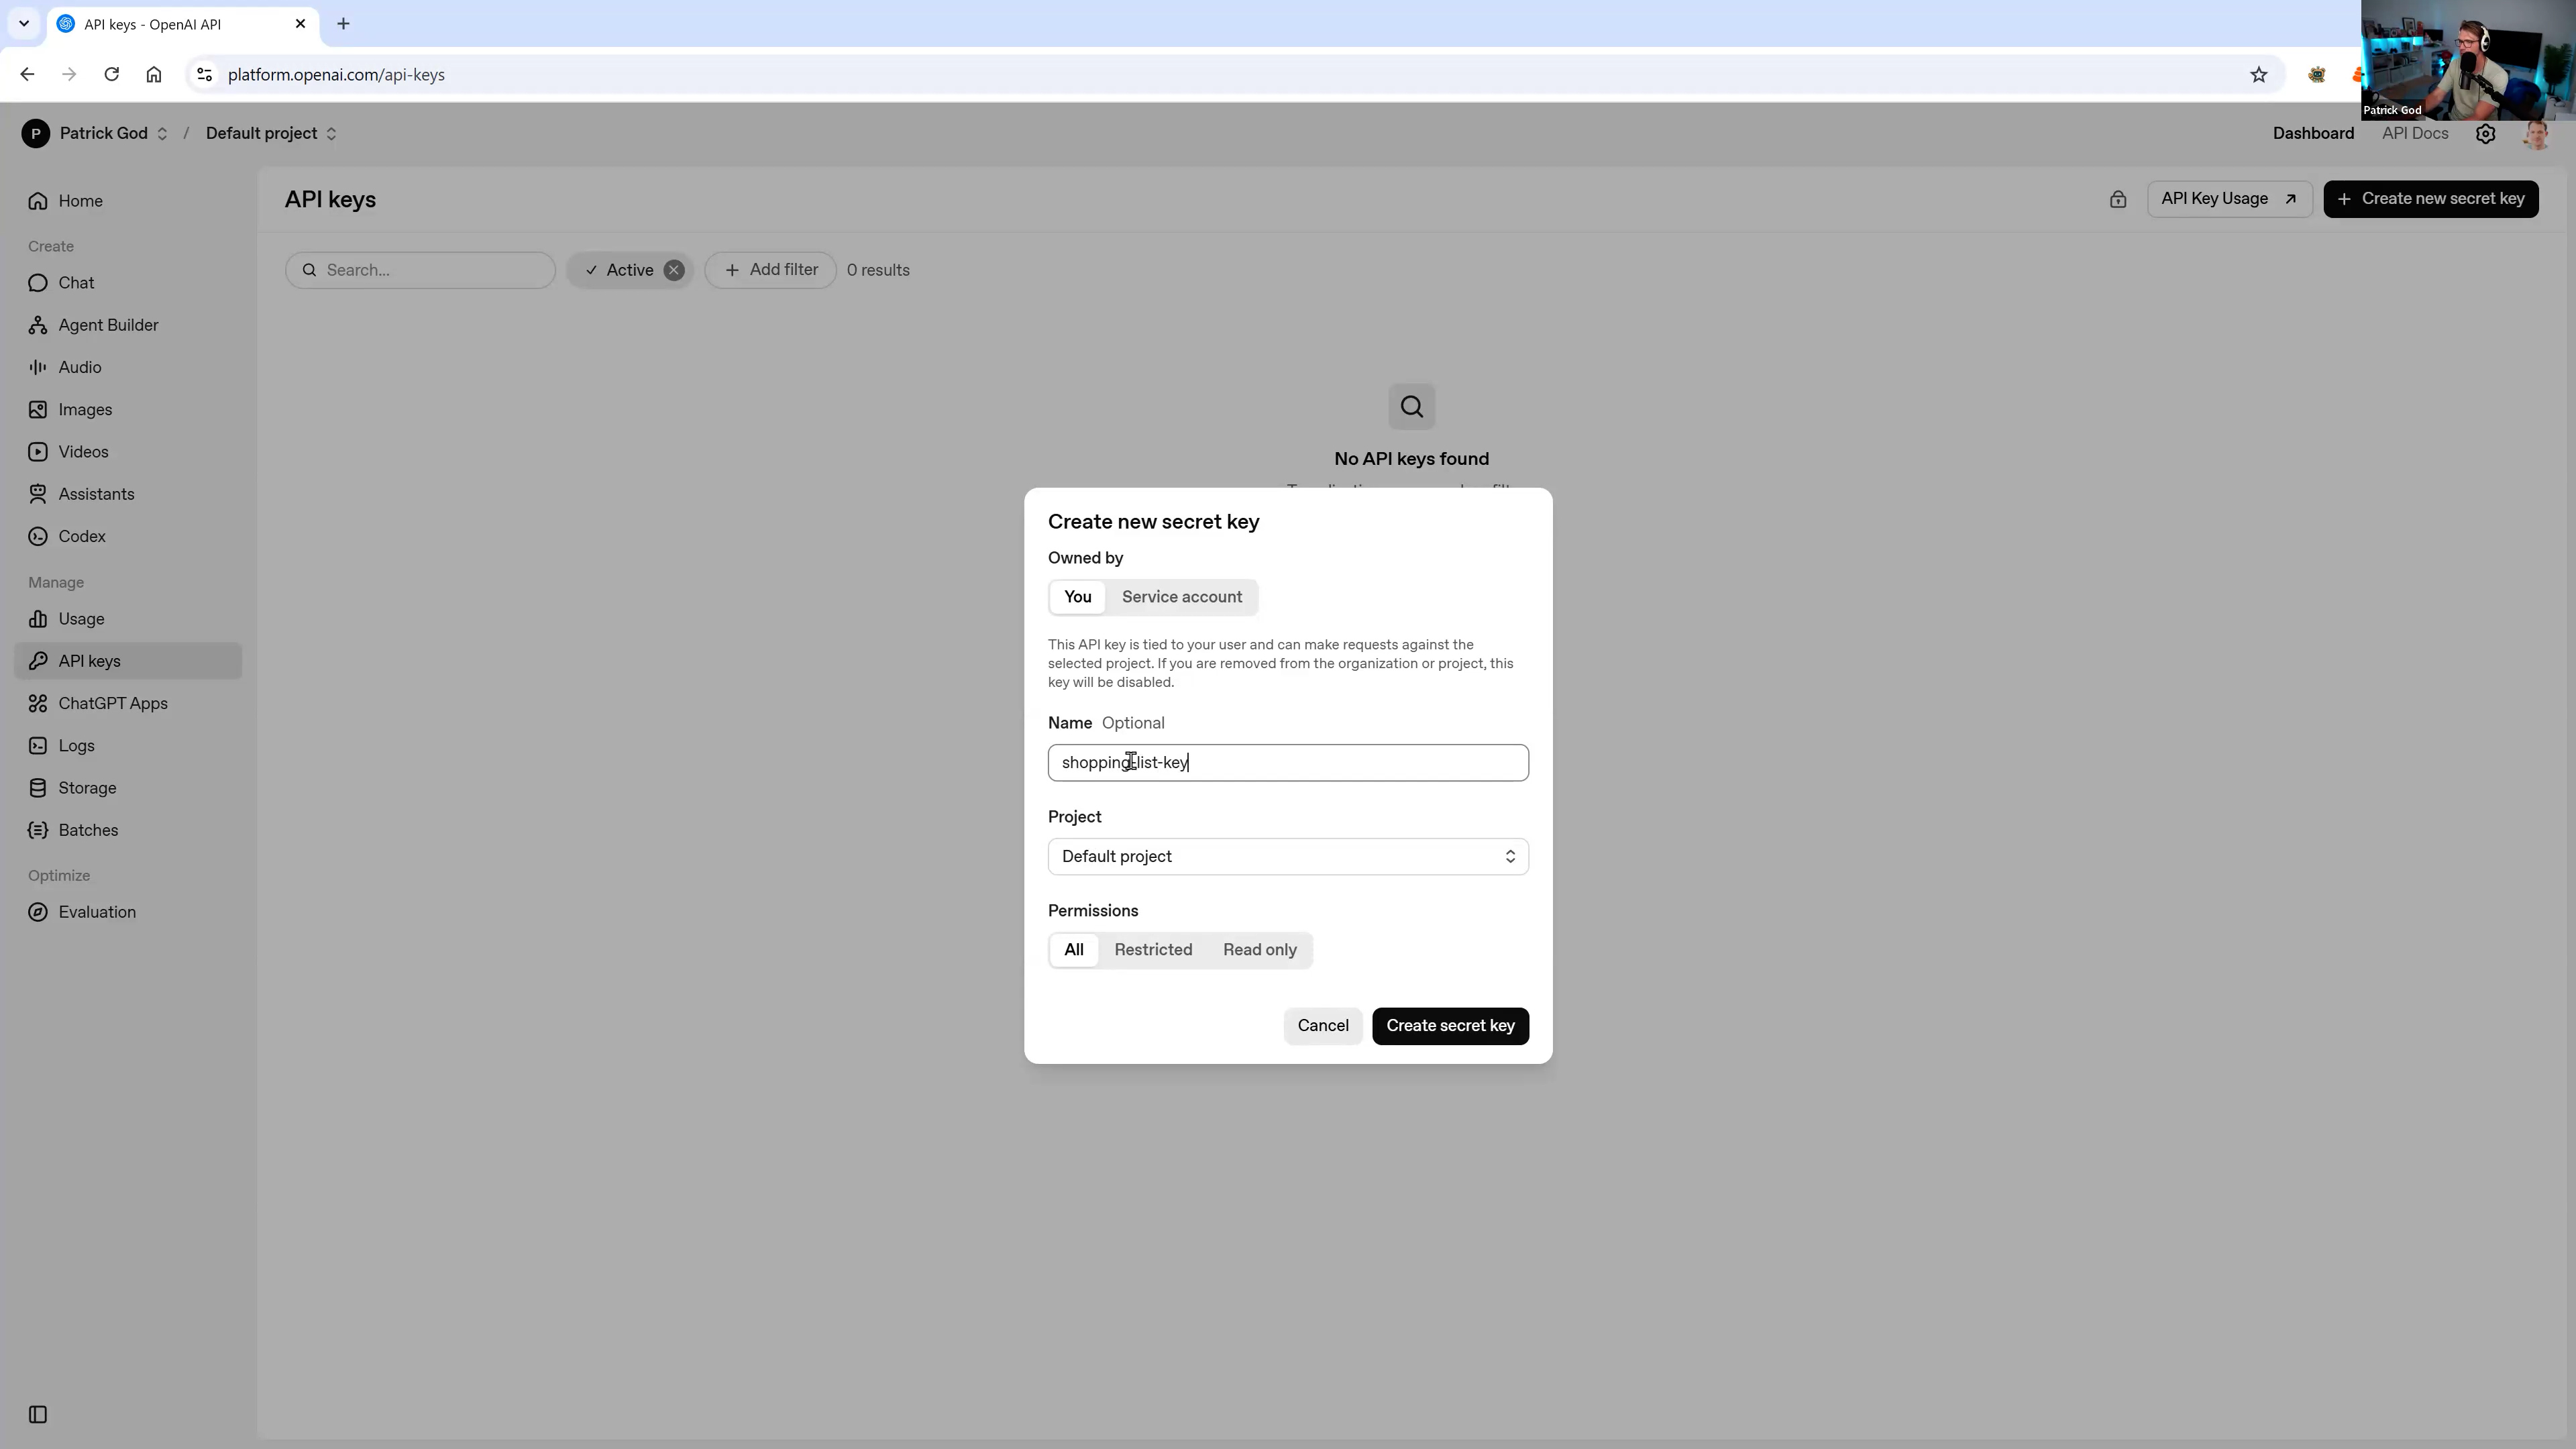Go back in browser history
Screen dimensions: 2576x1449
click(27, 75)
